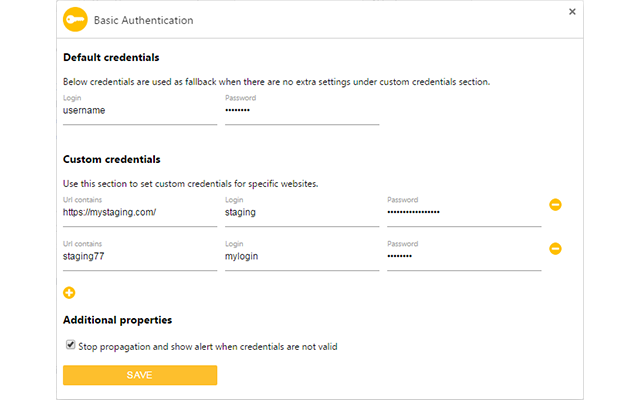Remove the staging77 credentials row
640x400 pixels.
(555, 249)
